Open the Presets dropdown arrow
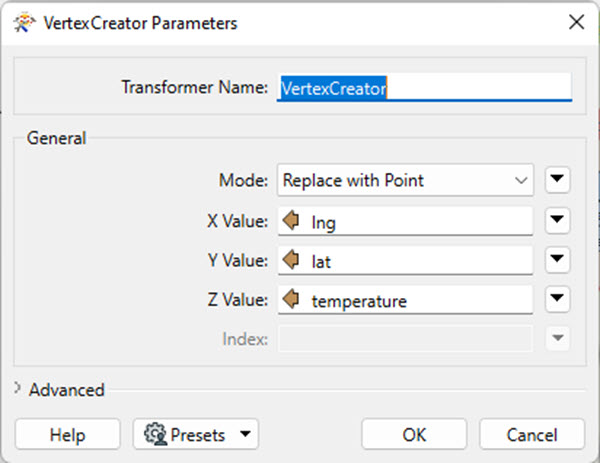Viewport: 600px width, 463px height. pyautogui.click(x=245, y=434)
